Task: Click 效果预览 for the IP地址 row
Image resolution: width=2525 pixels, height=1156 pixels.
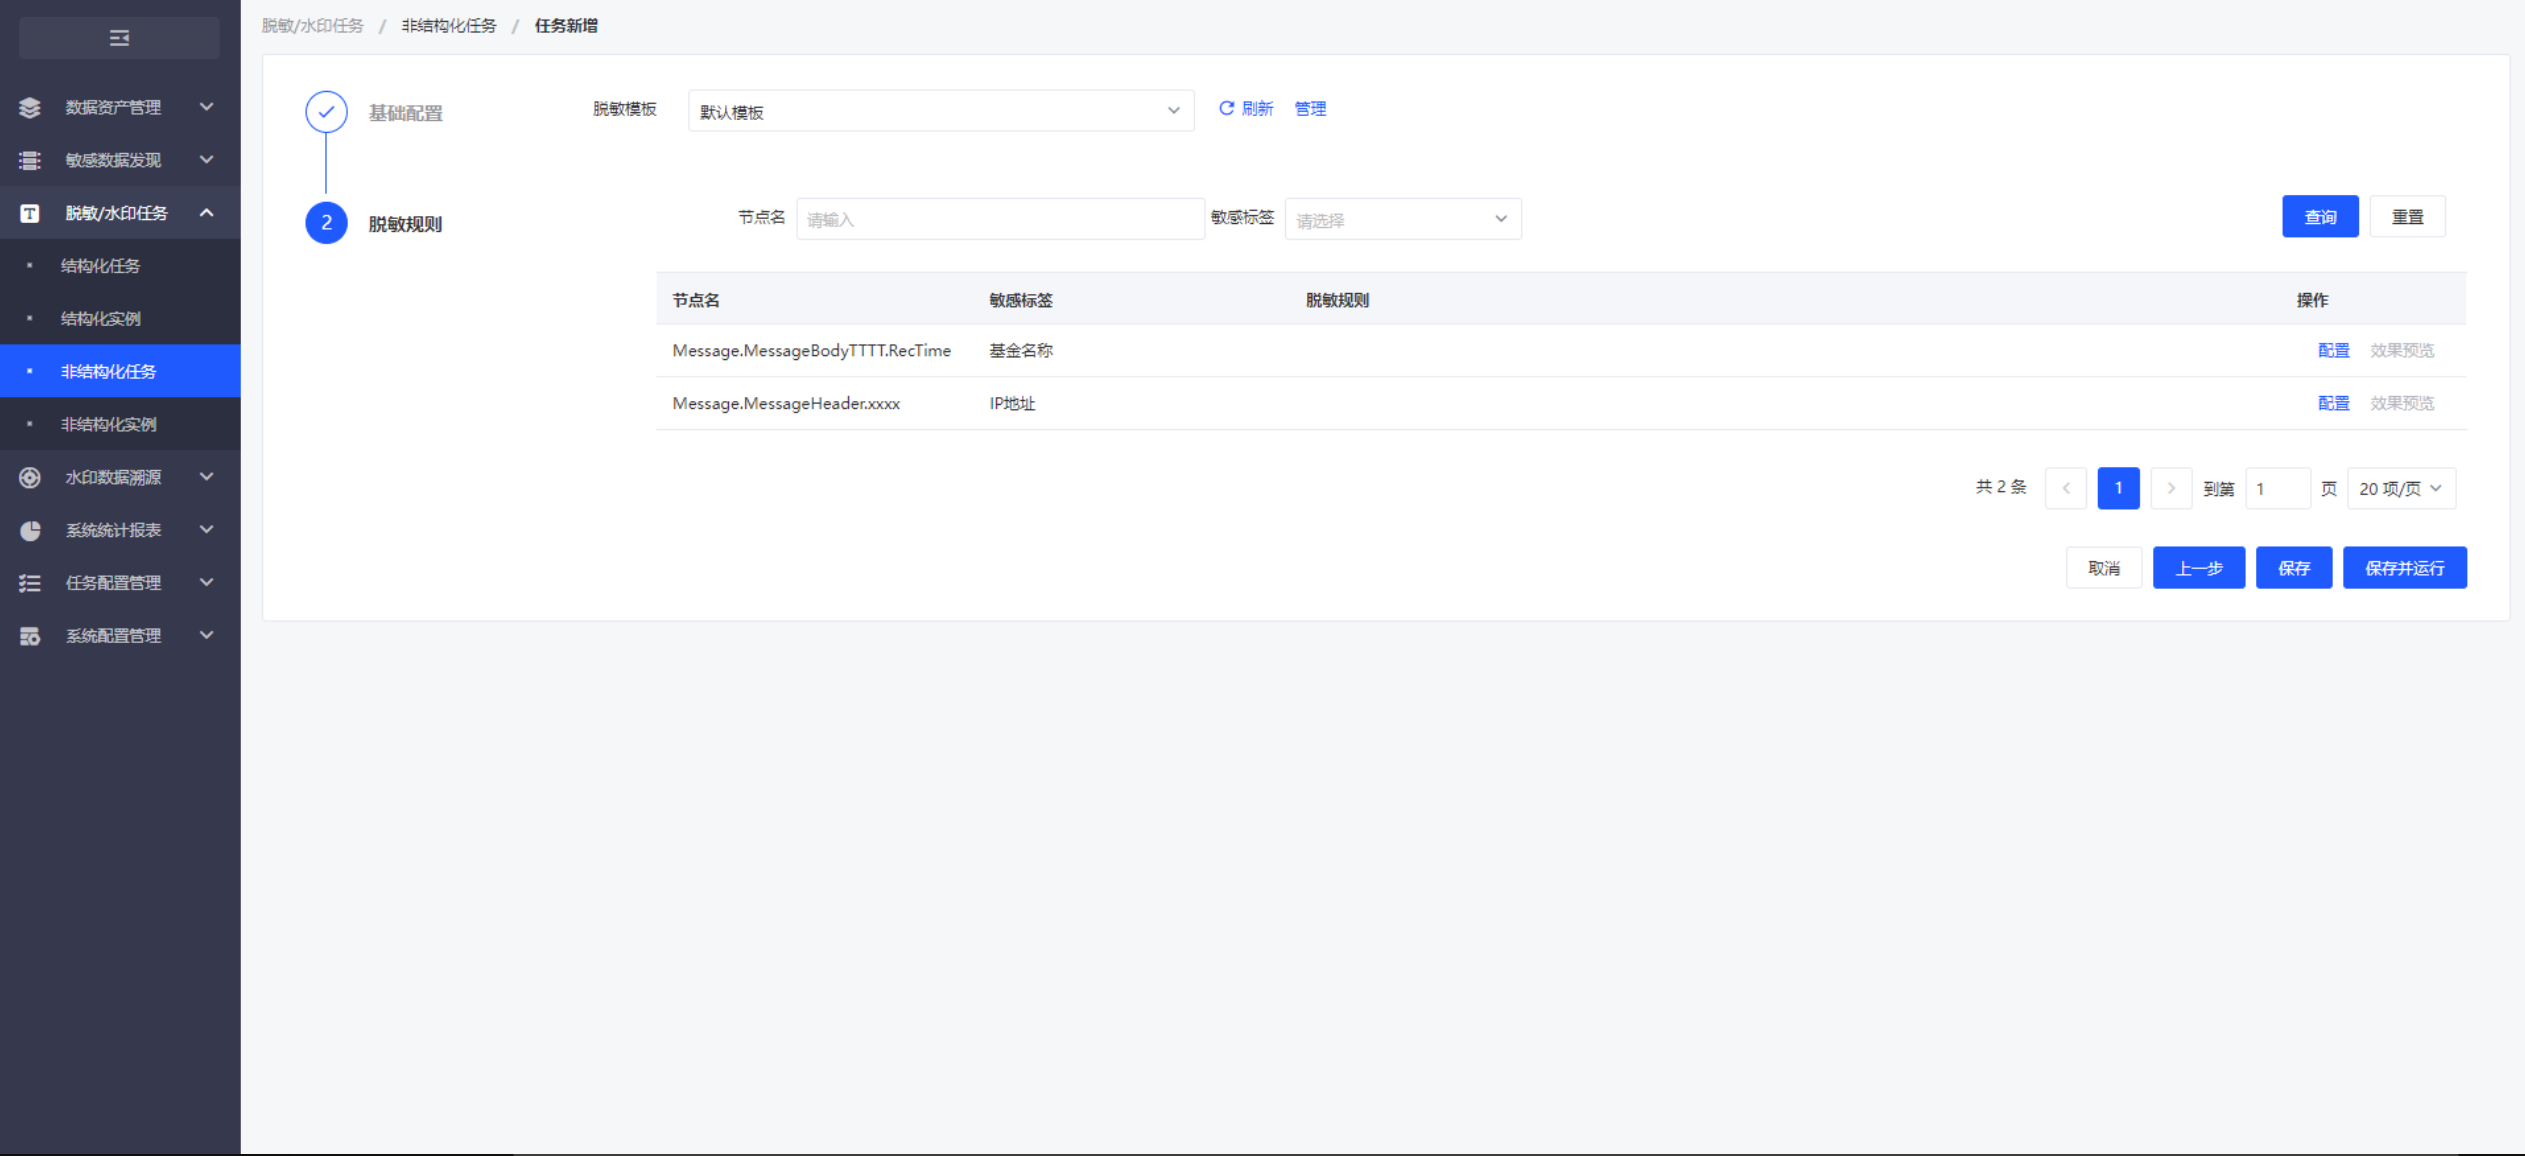Action: (x=2402, y=403)
